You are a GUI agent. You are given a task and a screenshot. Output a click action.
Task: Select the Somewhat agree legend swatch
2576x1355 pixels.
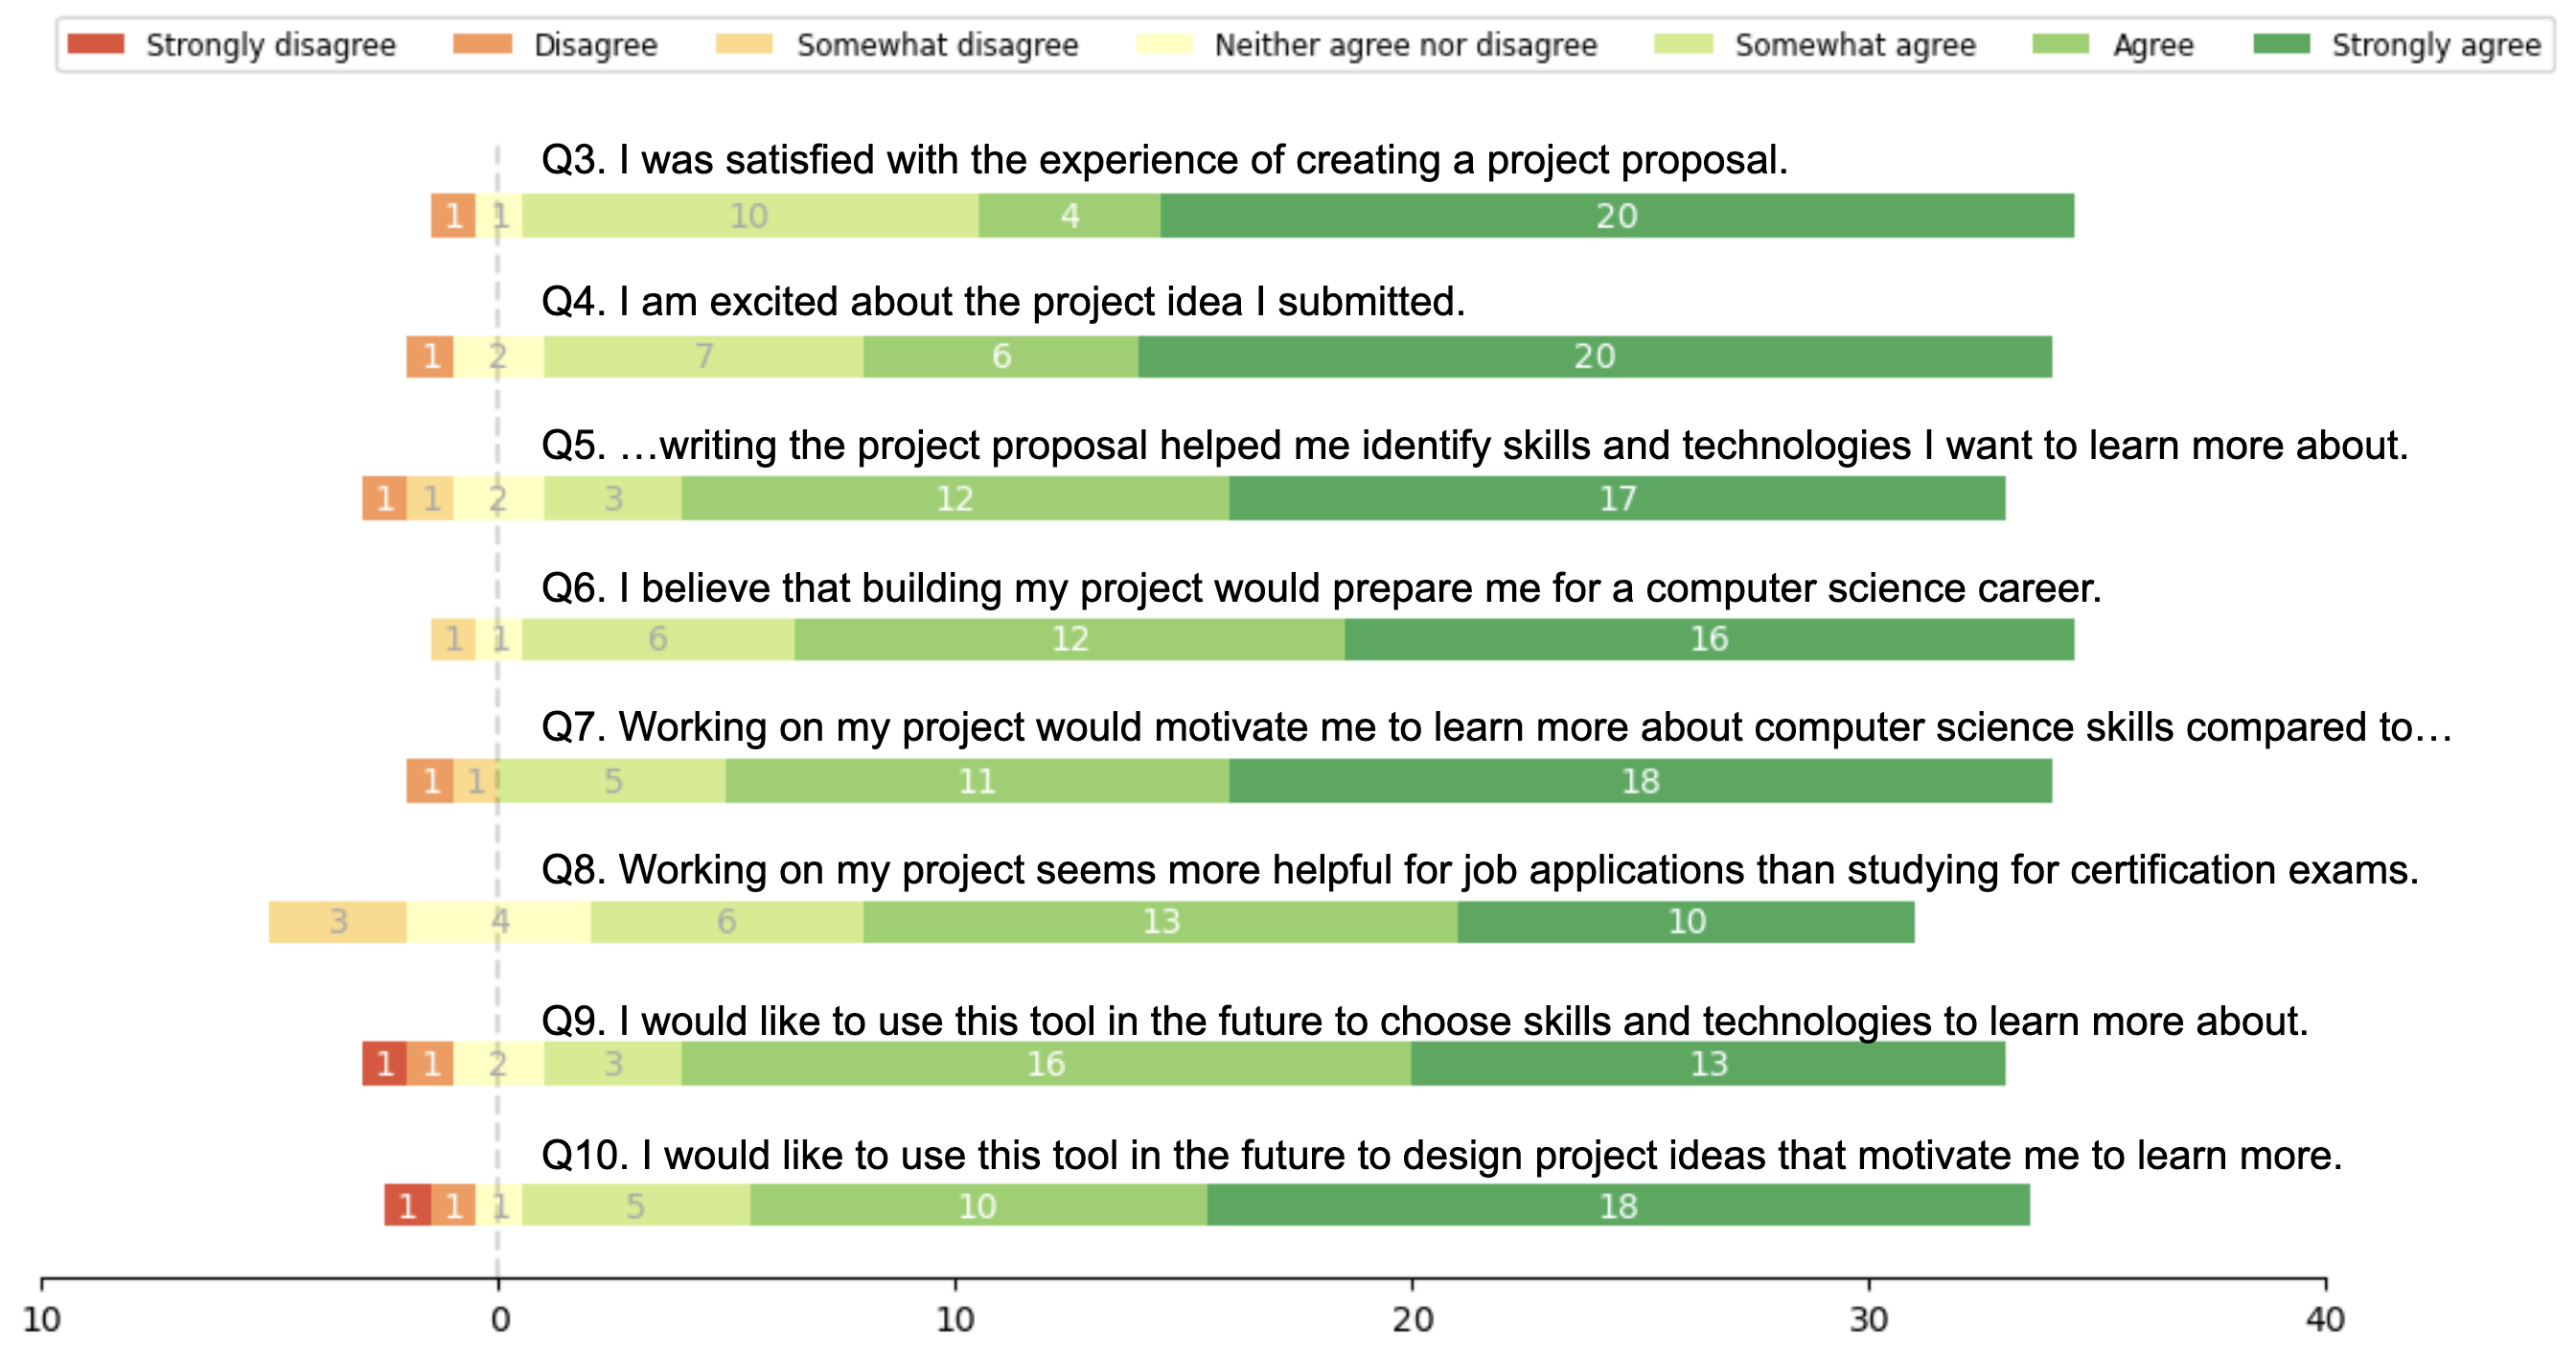pyautogui.click(x=1683, y=44)
